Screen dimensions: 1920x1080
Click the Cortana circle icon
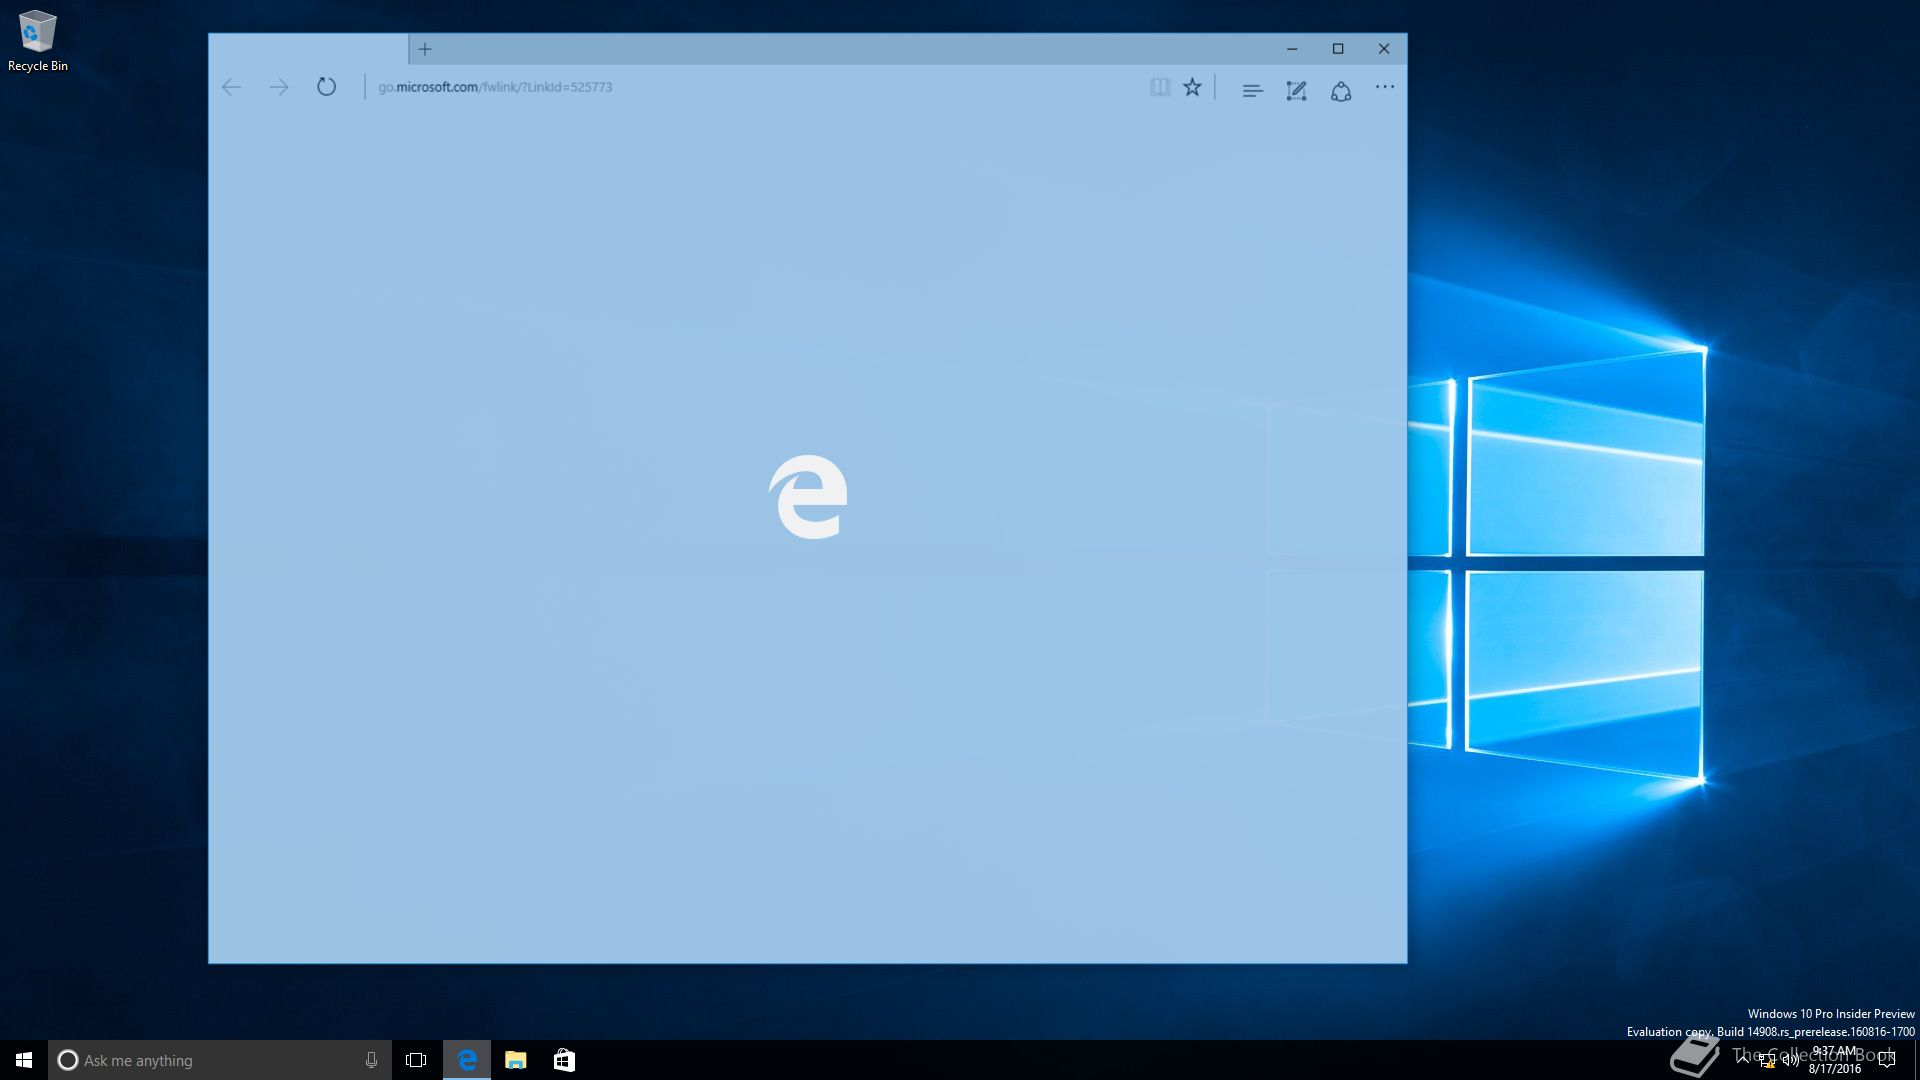pyautogui.click(x=67, y=1060)
